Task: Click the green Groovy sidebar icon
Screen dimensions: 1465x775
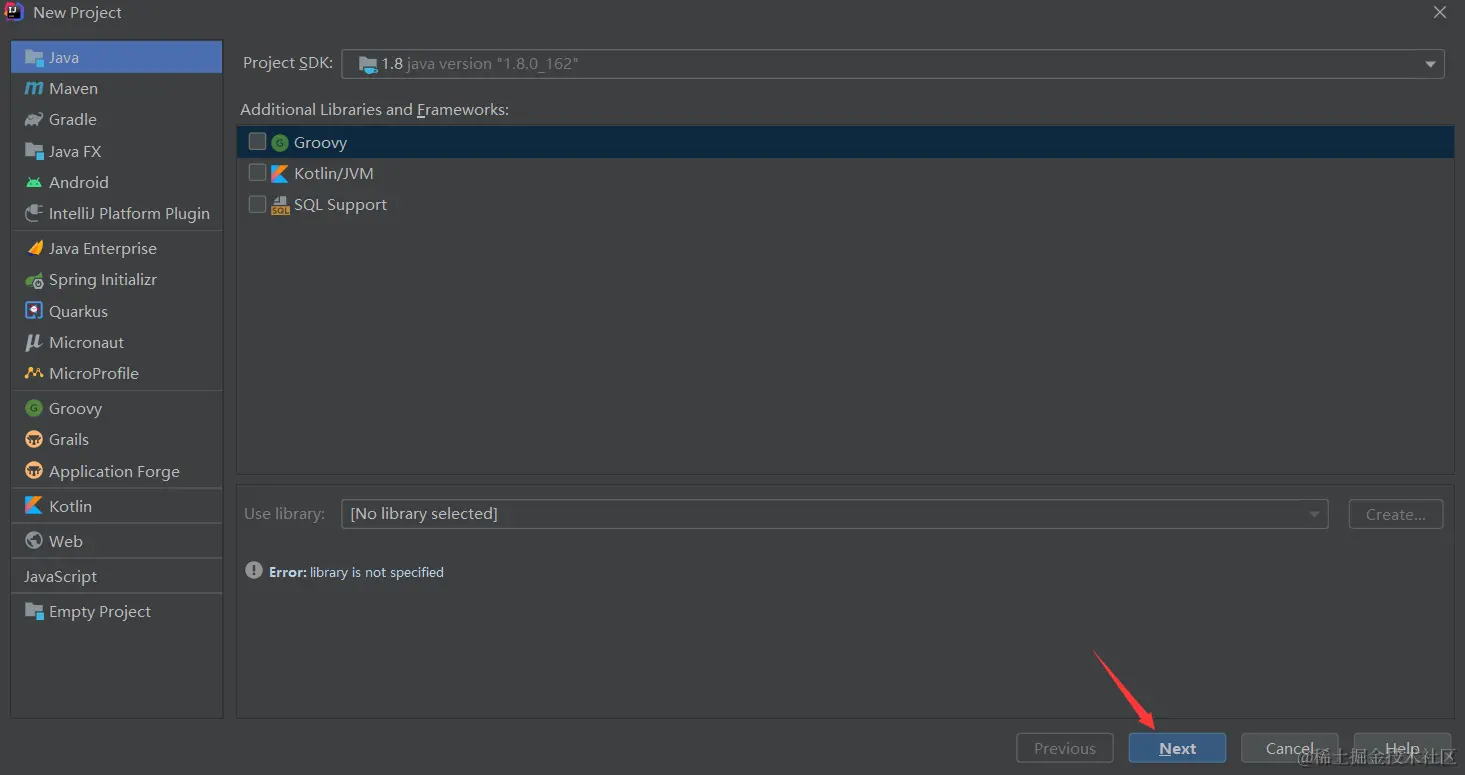Action: click(x=34, y=408)
